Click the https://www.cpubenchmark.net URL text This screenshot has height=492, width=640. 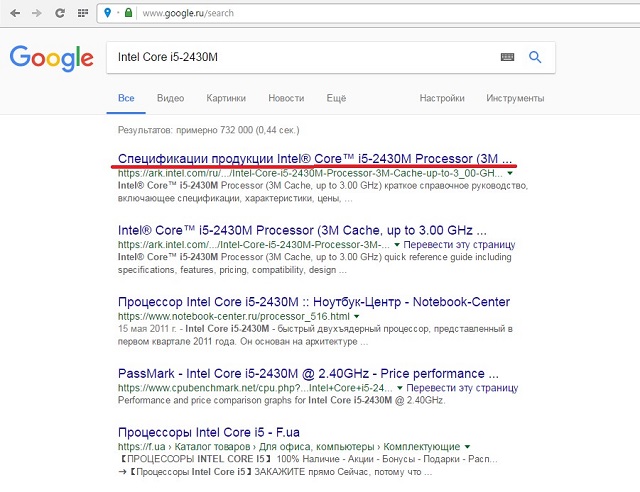pos(255,387)
